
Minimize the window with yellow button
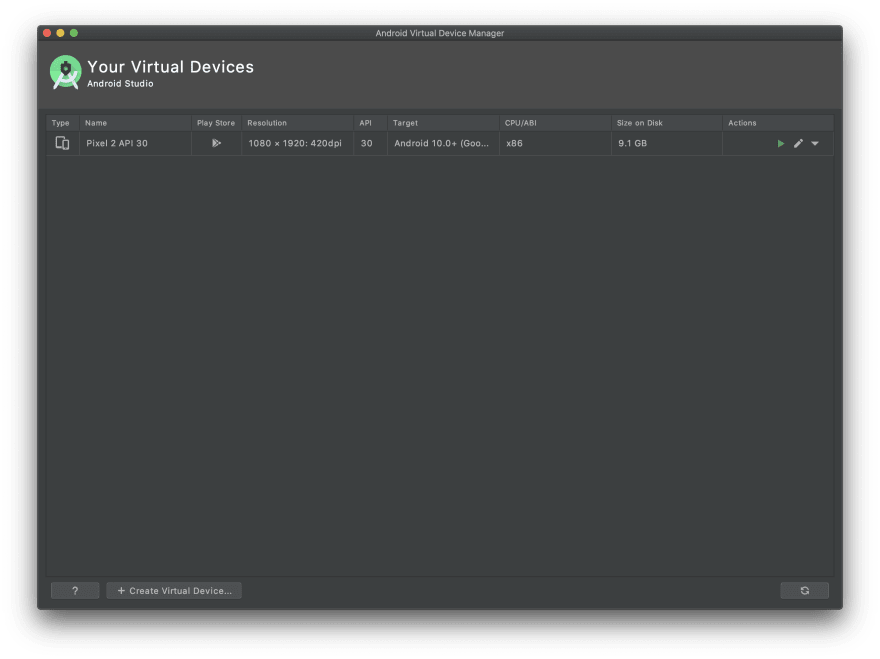pos(61,33)
